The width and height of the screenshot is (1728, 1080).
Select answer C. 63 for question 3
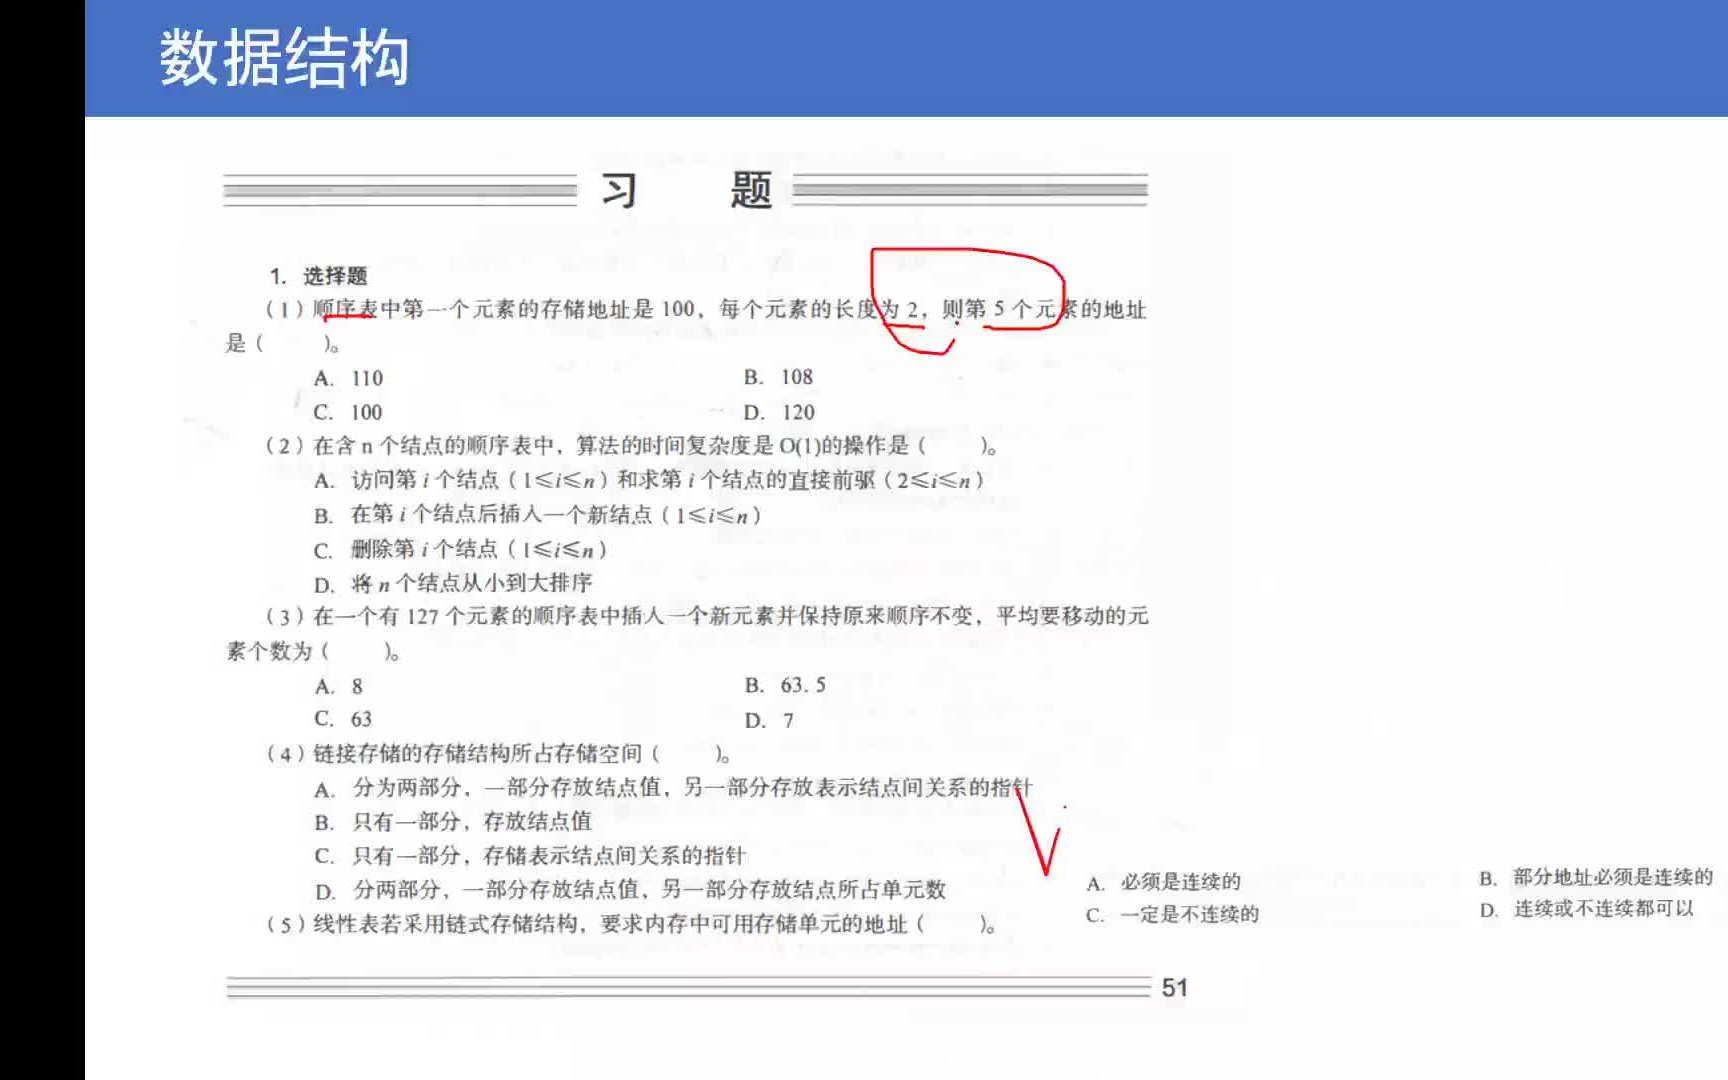point(343,719)
